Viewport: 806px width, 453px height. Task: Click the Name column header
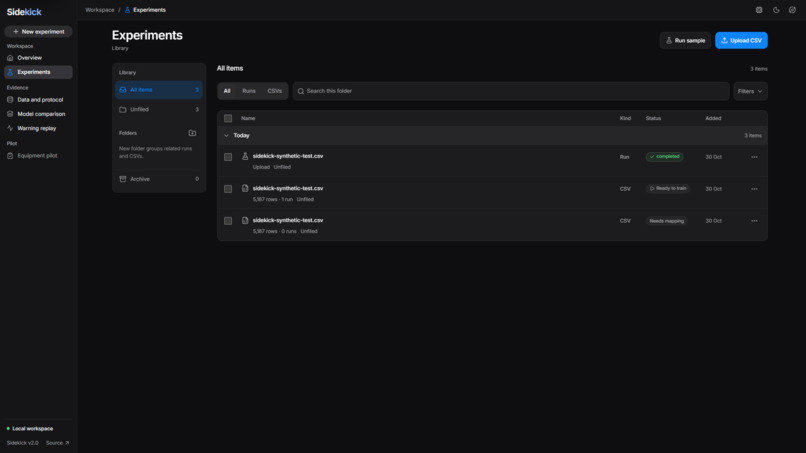coord(248,118)
